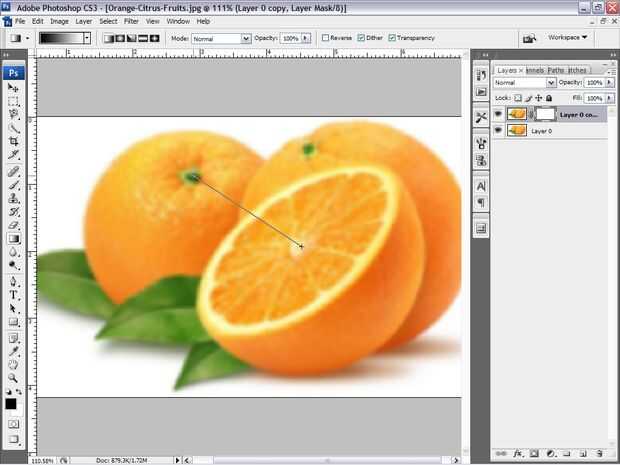Uncheck the Dither option
The height and width of the screenshot is (465, 620).
click(361, 38)
